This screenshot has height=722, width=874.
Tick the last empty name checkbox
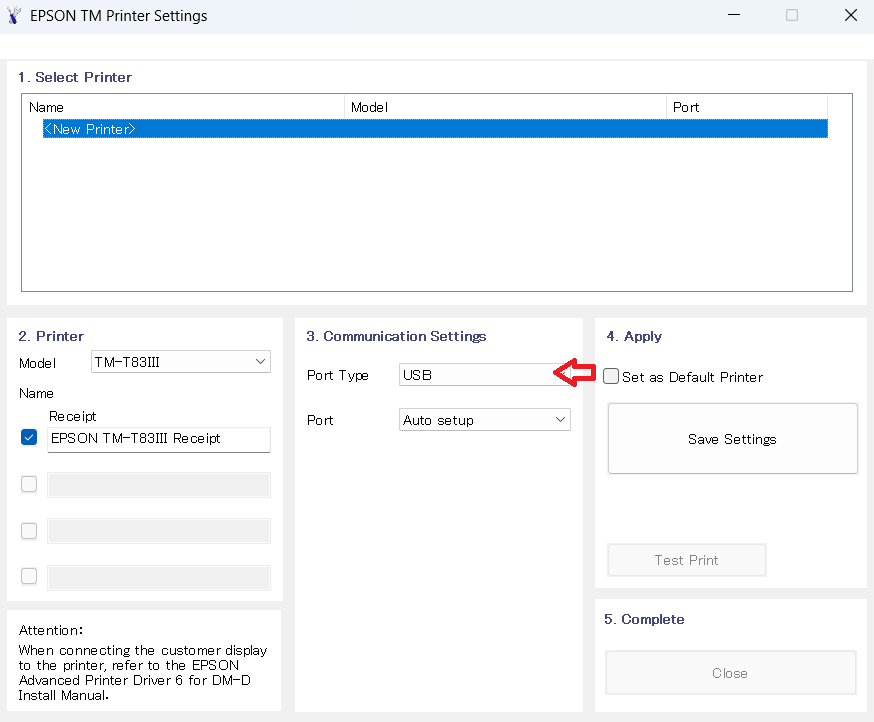tap(29, 576)
